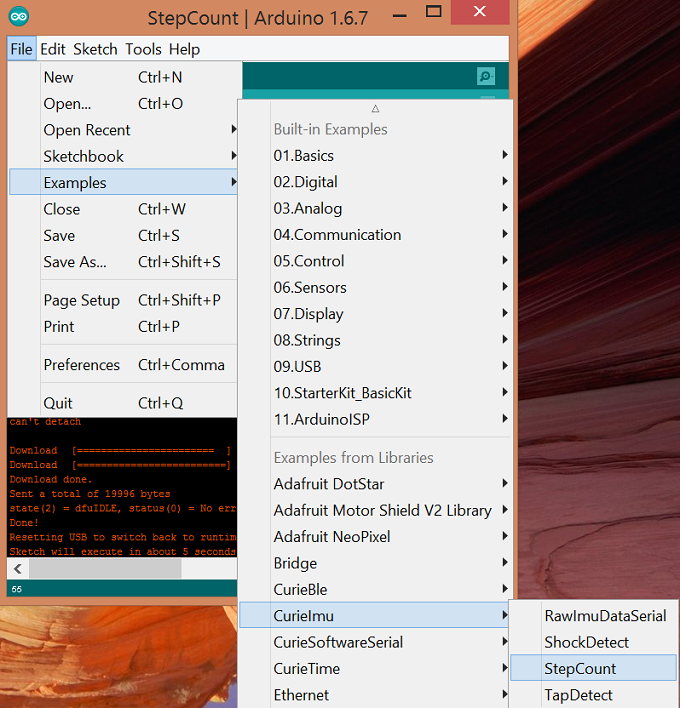
Task: Open Preferences from the File menu
Action: [123, 365]
